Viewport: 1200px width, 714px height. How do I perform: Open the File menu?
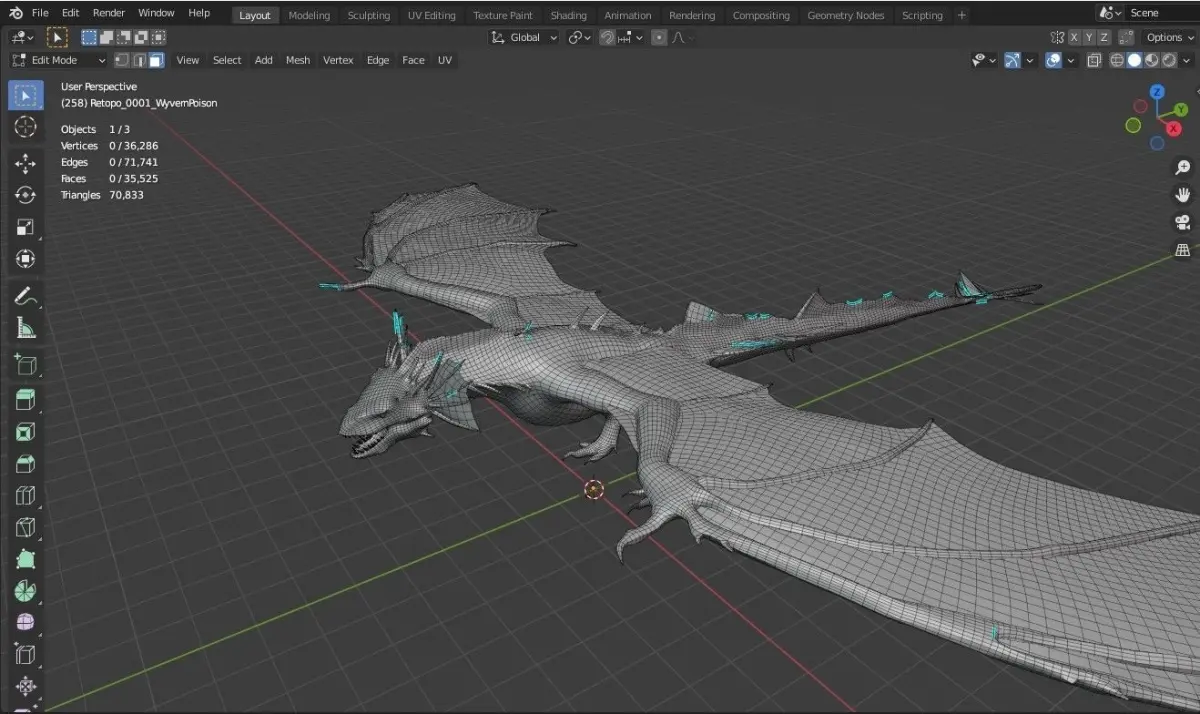click(40, 13)
